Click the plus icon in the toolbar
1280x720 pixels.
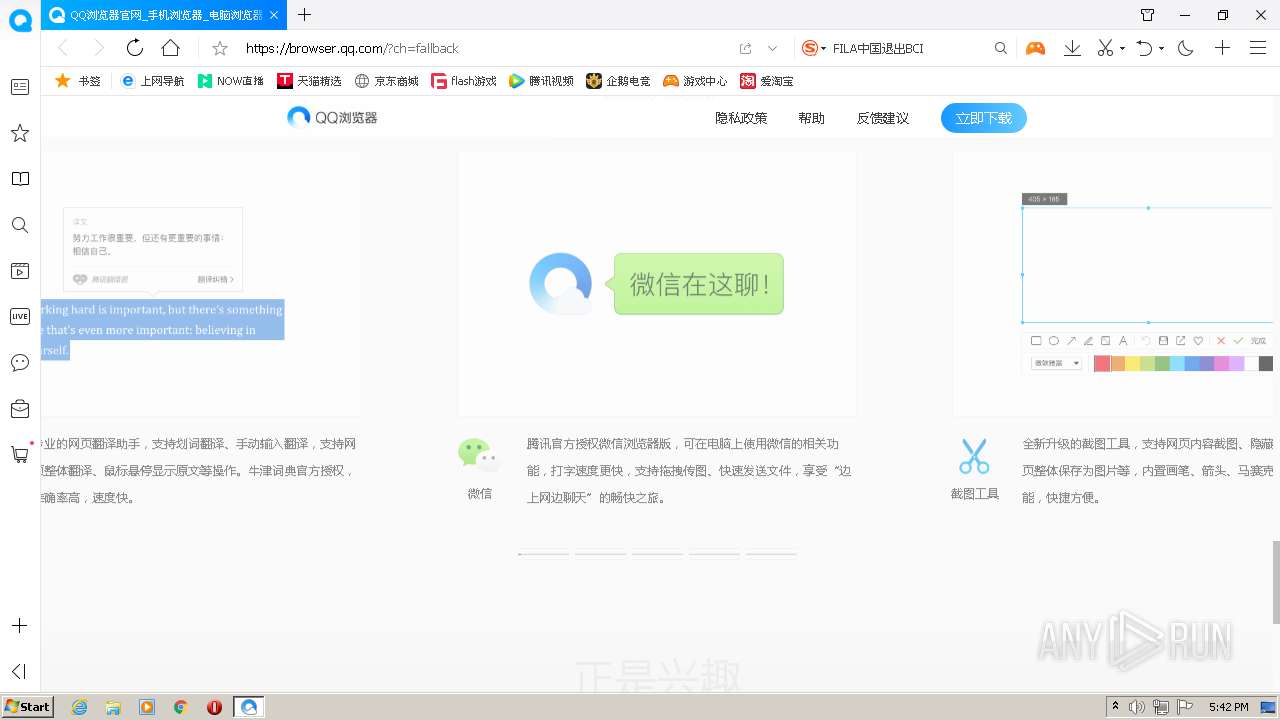click(x=1222, y=48)
